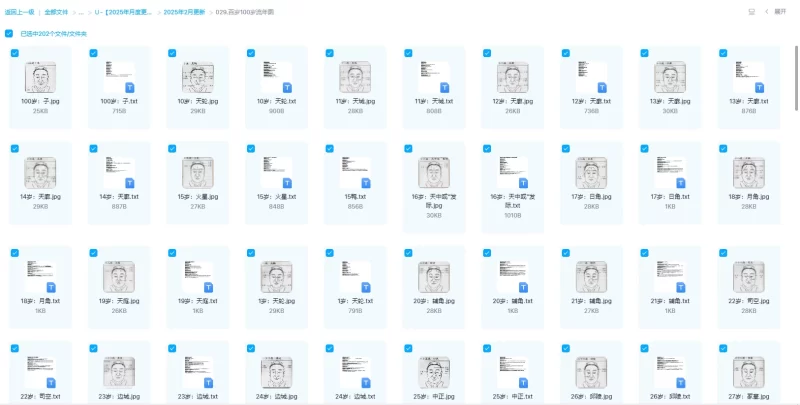Image resolution: width=800 pixels, height=405 pixels.
Task: Click the 返回上一级 back link
Action: tap(19, 12)
